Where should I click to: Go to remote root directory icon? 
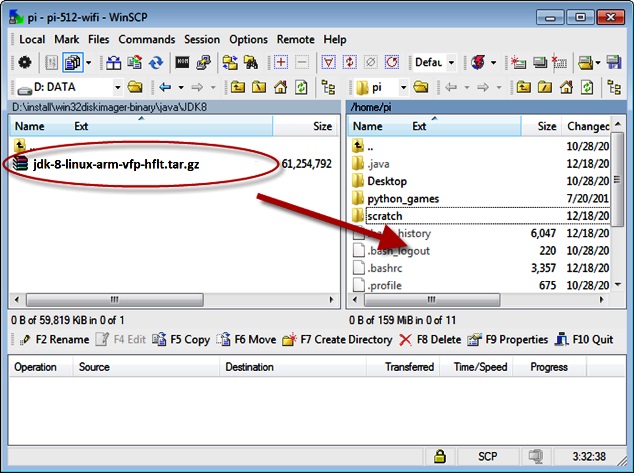(545, 87)
